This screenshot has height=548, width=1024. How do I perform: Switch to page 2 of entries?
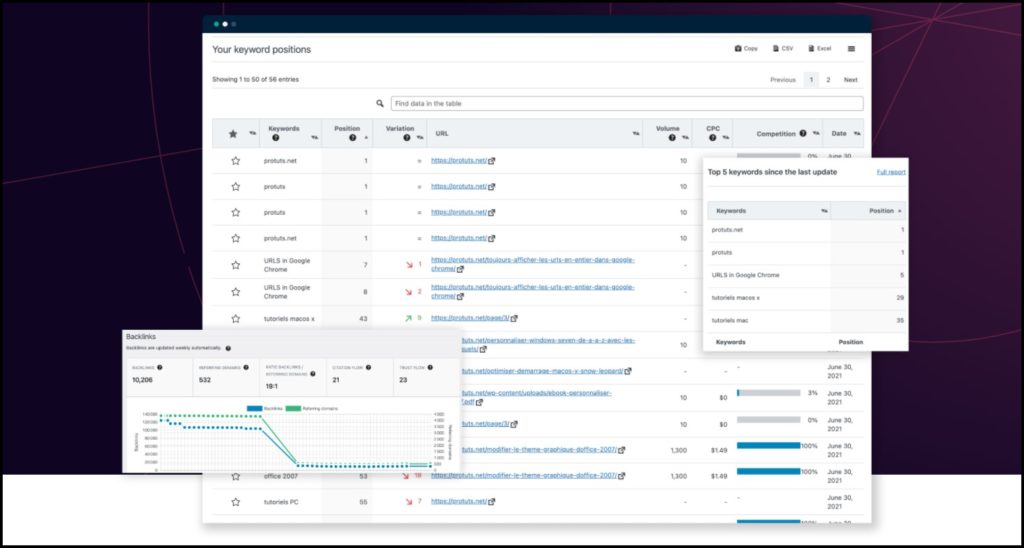point(828,80)
